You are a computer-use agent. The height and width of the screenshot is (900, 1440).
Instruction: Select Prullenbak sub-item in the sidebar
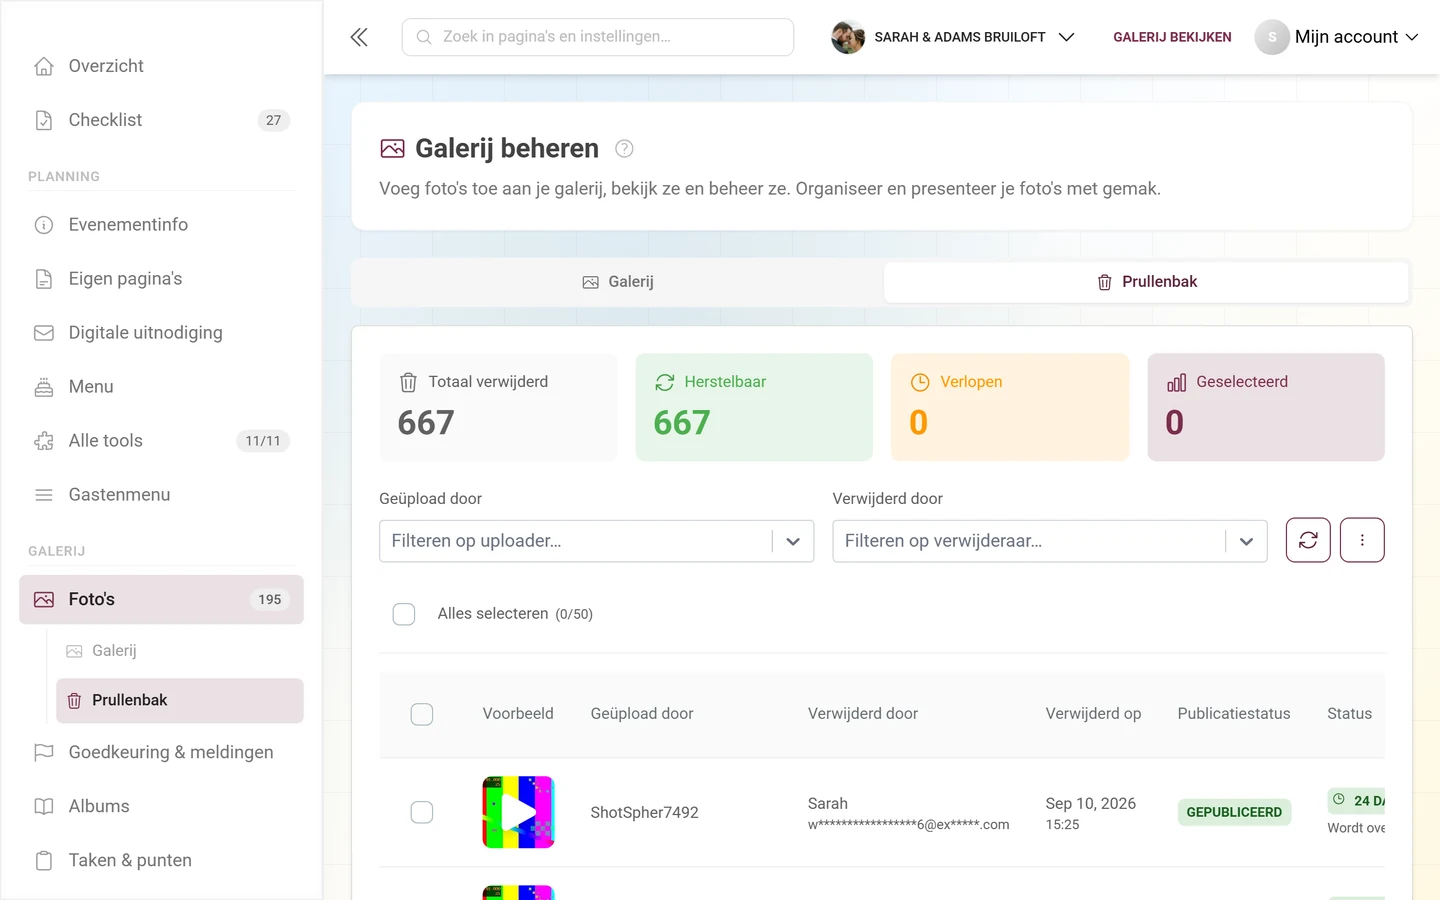click(x=180, y=701)
